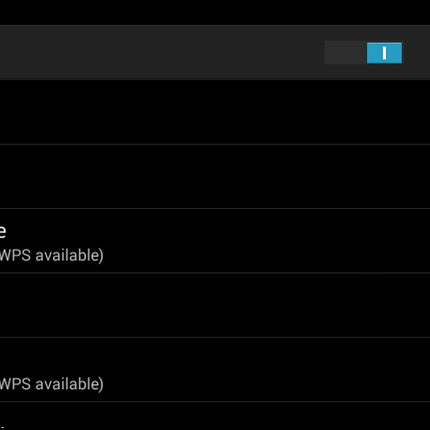This screenshot has width=430, height=430.
Task: Tap the black status bar above the header
Action: click(215, 12)
